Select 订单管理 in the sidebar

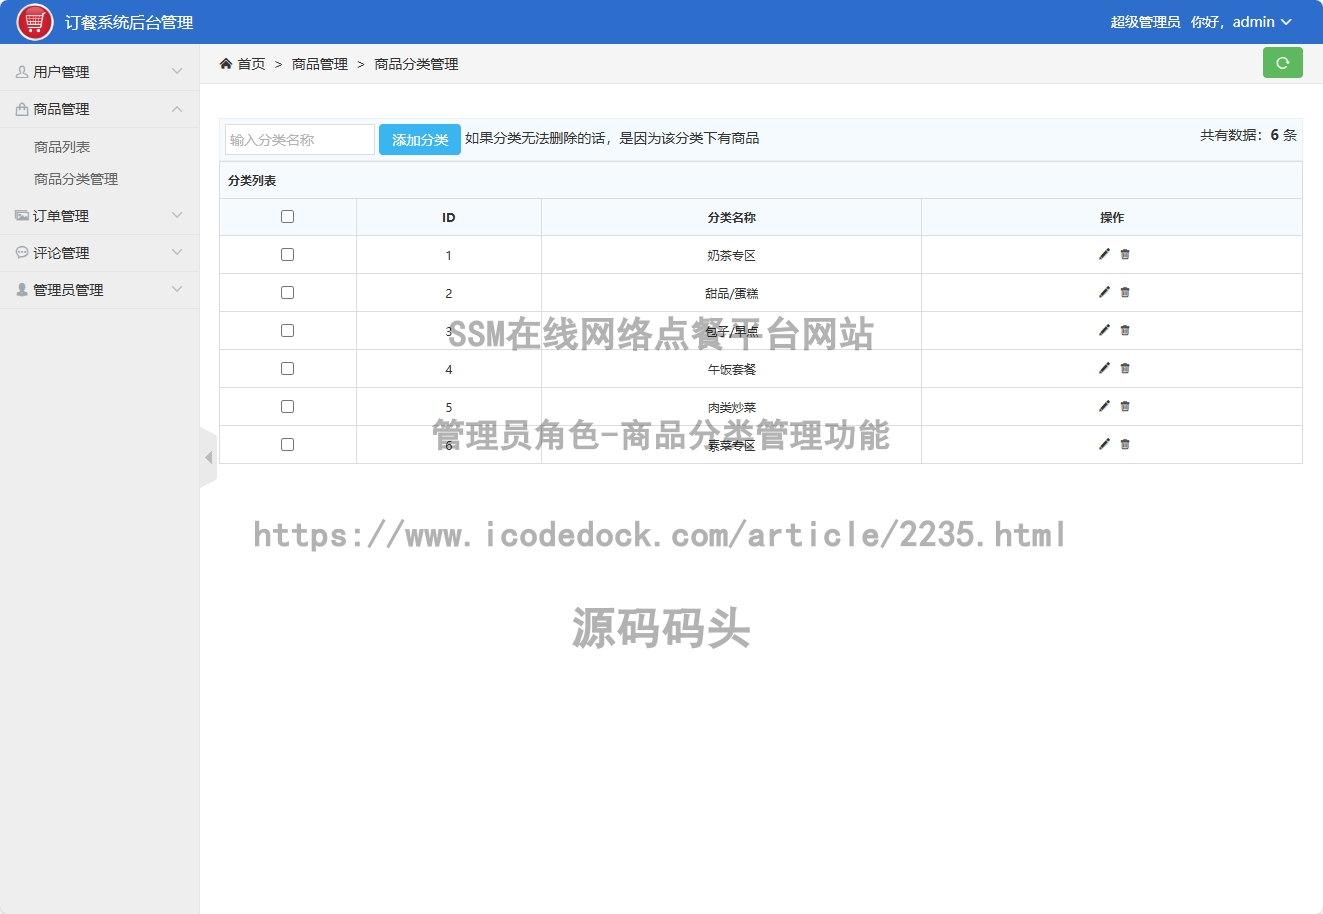point(61,216)
